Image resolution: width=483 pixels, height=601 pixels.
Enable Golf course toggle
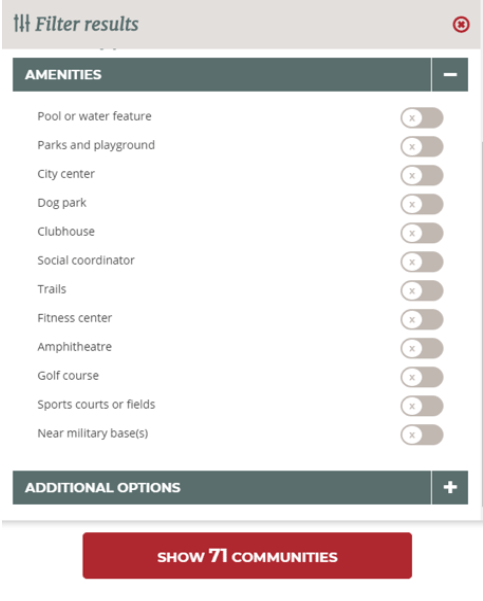[422, 377]
